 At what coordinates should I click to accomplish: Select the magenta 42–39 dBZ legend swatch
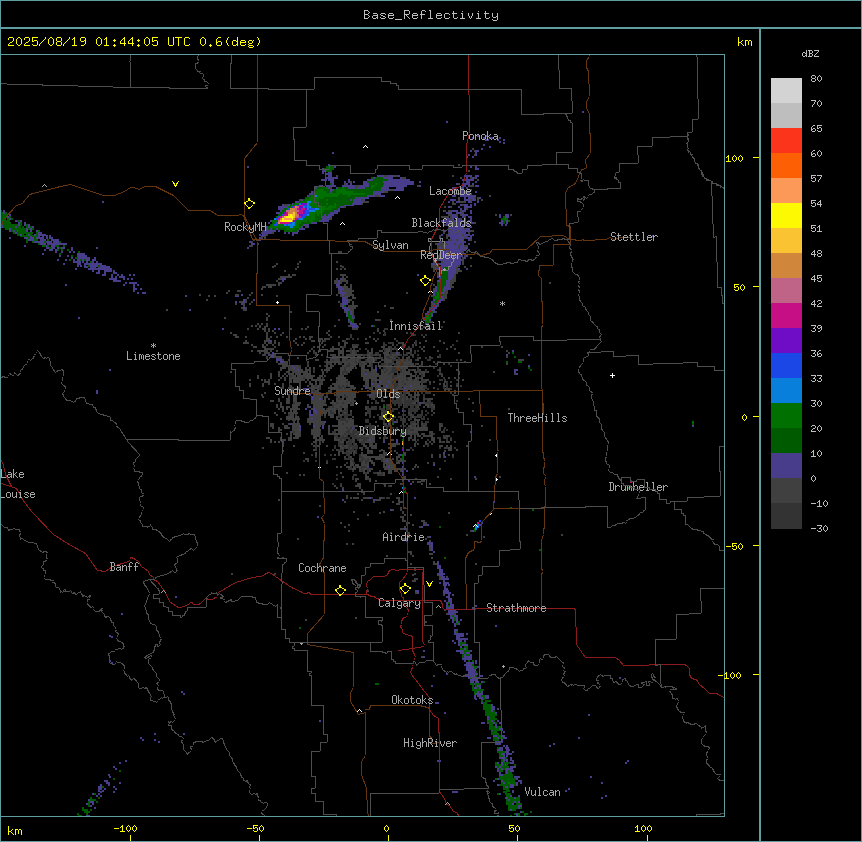pyautogui.click(x=786, y=315)
